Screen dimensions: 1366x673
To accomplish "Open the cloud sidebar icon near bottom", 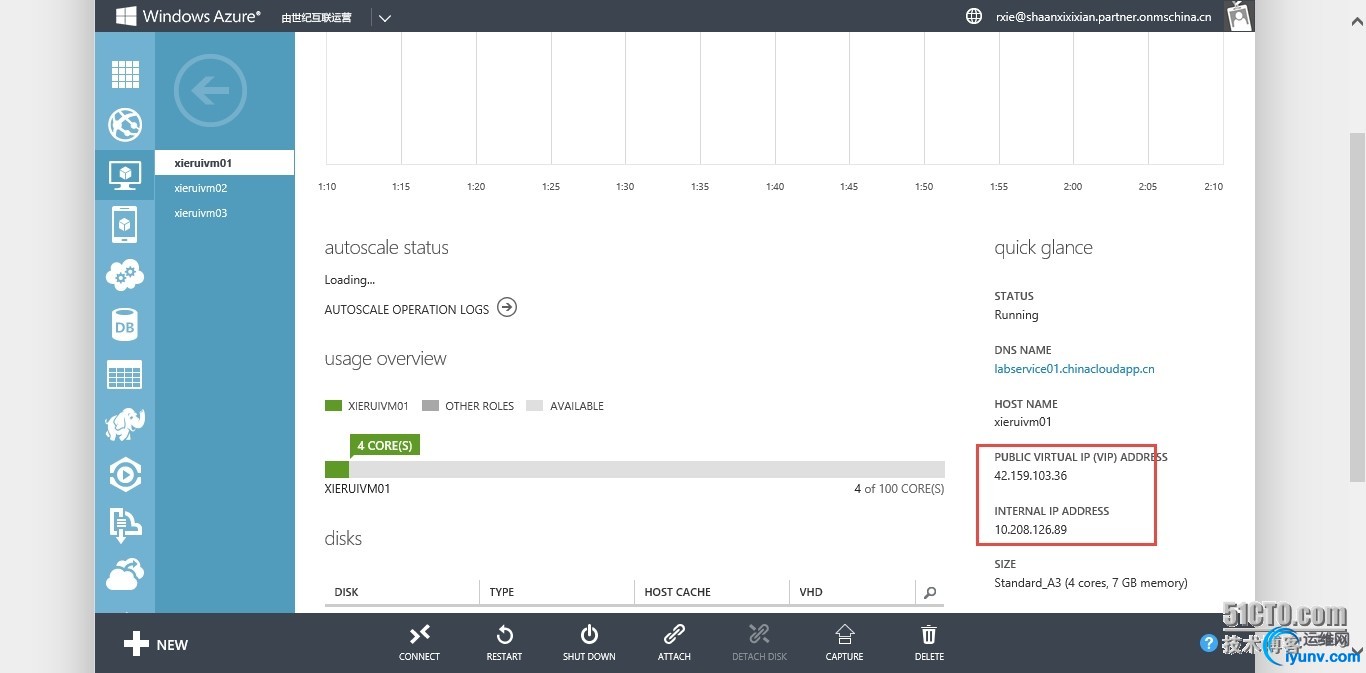I will (x=125, y=574).
